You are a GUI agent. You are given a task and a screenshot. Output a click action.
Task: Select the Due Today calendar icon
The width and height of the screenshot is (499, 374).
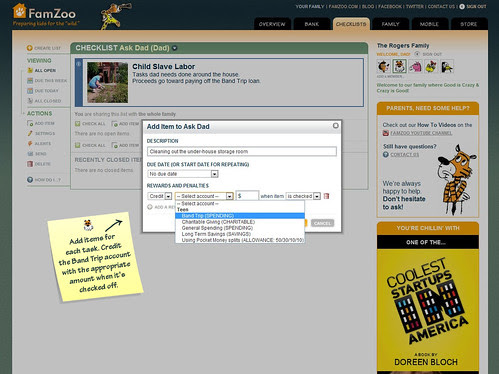tap(30, 91)
